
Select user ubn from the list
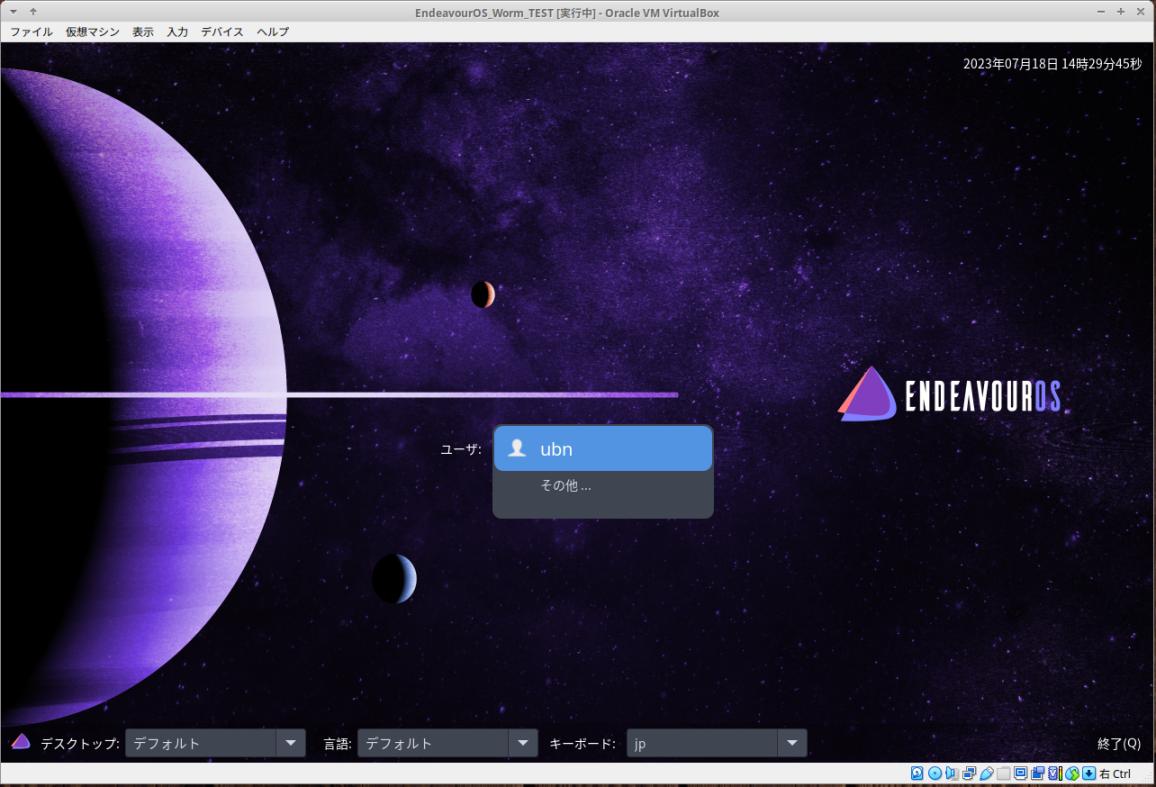point(603,448)
